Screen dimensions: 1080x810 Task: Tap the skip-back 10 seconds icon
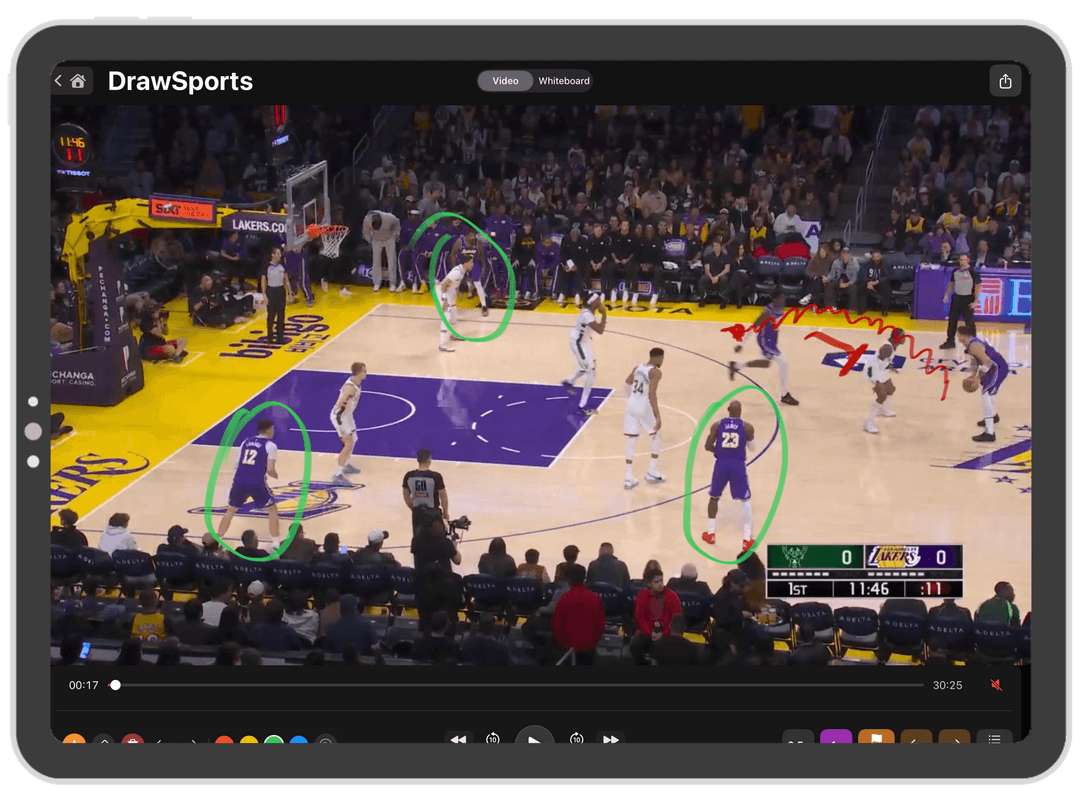pos(491,741)
